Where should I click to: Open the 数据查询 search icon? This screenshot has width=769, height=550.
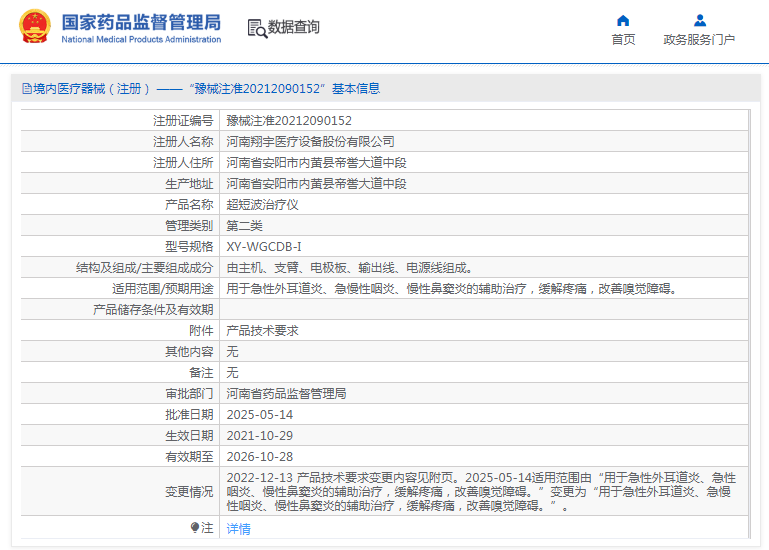pyautogui.click(x=257, y=28)
